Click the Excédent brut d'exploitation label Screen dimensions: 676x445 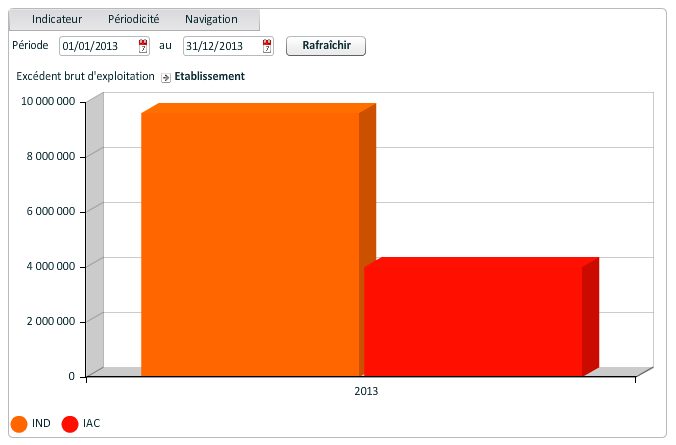click(x=85, y=76)
